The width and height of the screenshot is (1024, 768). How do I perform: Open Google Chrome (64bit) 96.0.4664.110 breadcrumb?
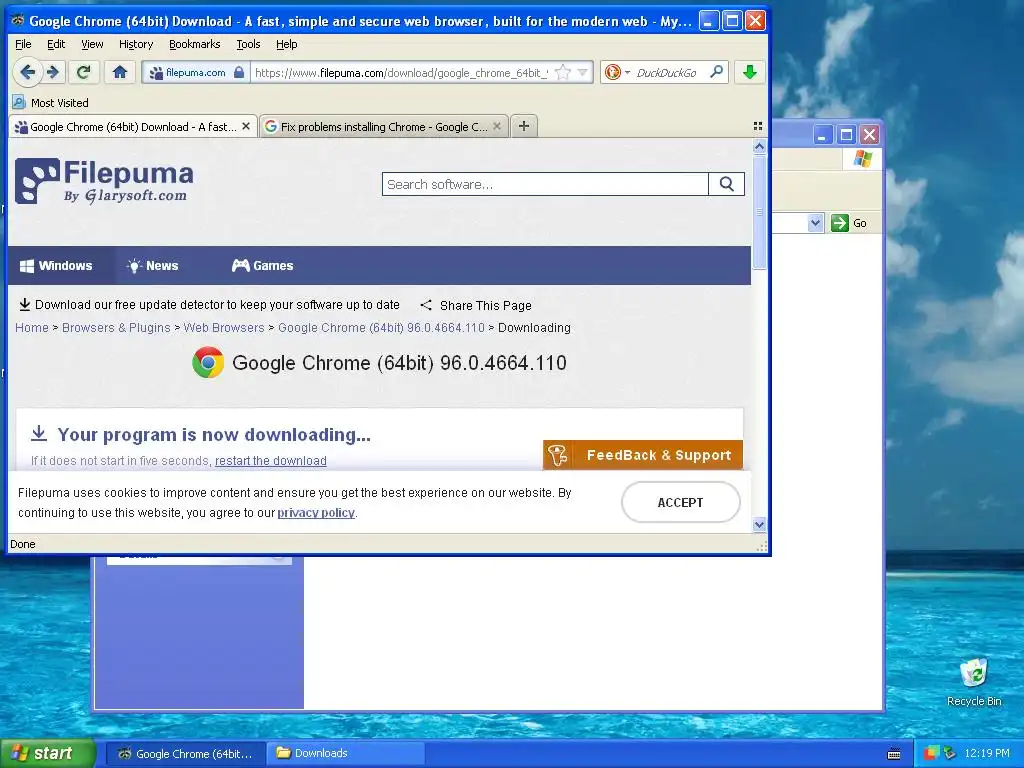(381, 328)
